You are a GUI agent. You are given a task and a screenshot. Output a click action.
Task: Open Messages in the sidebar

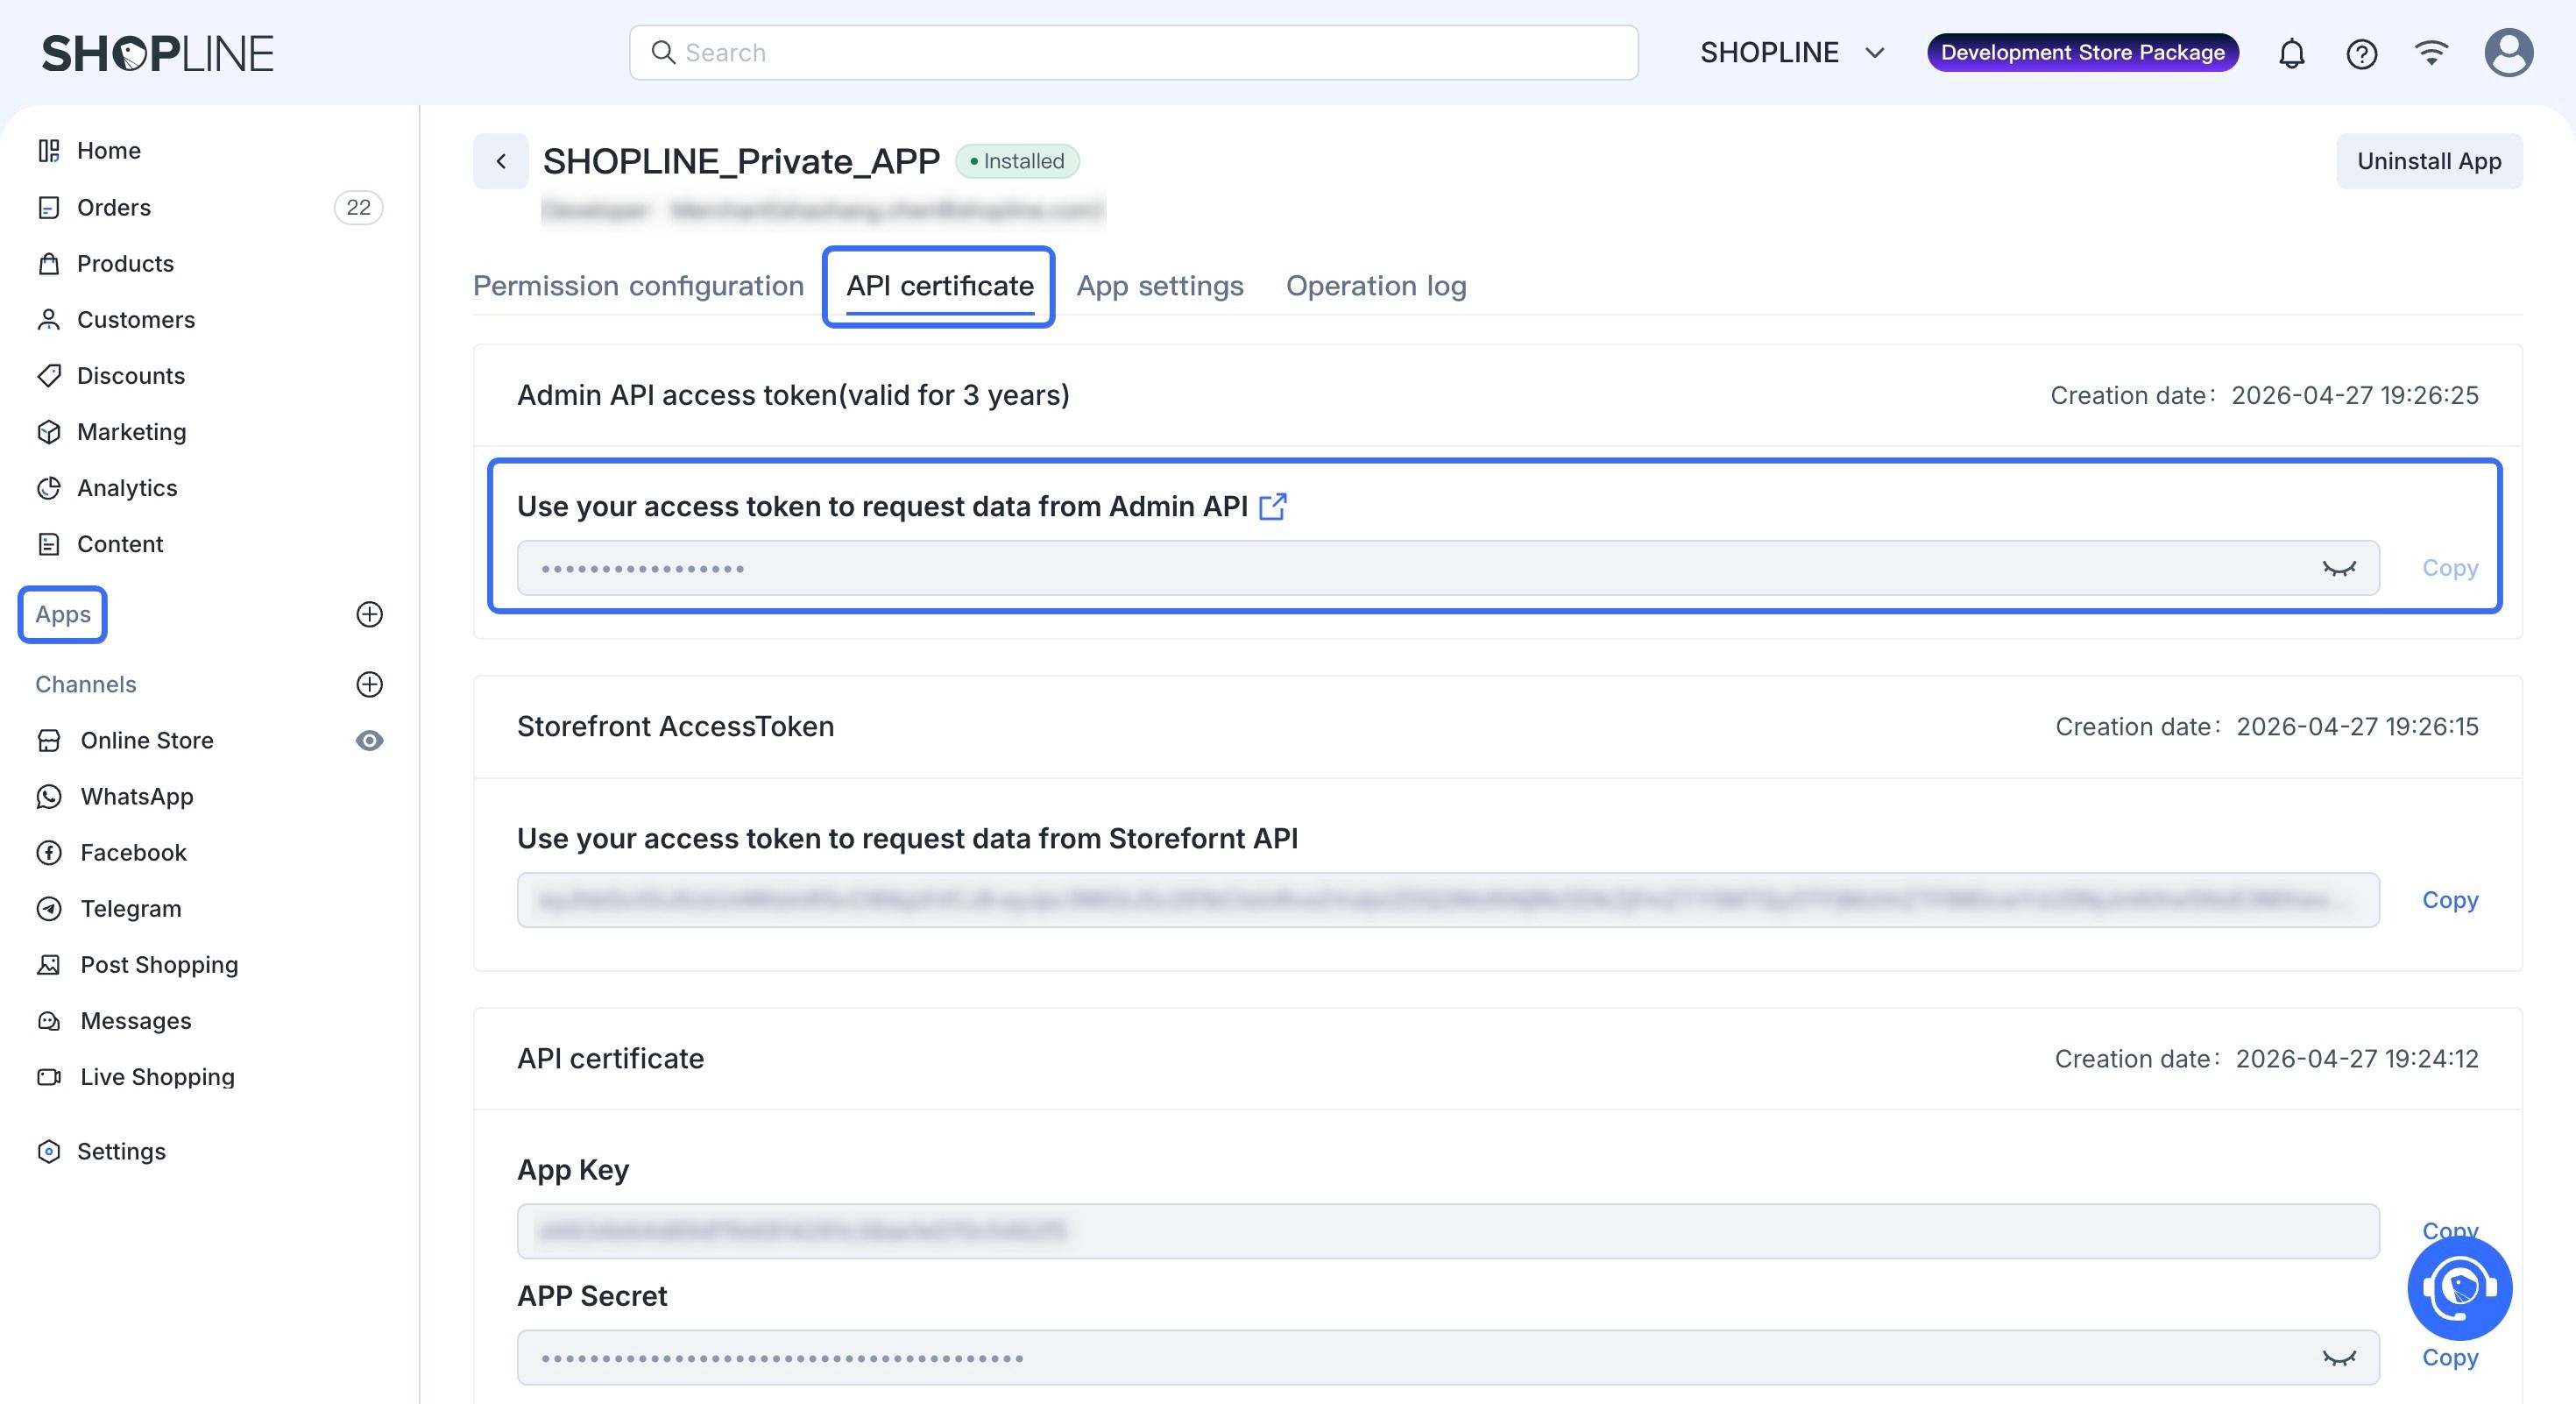(136, 1020)
